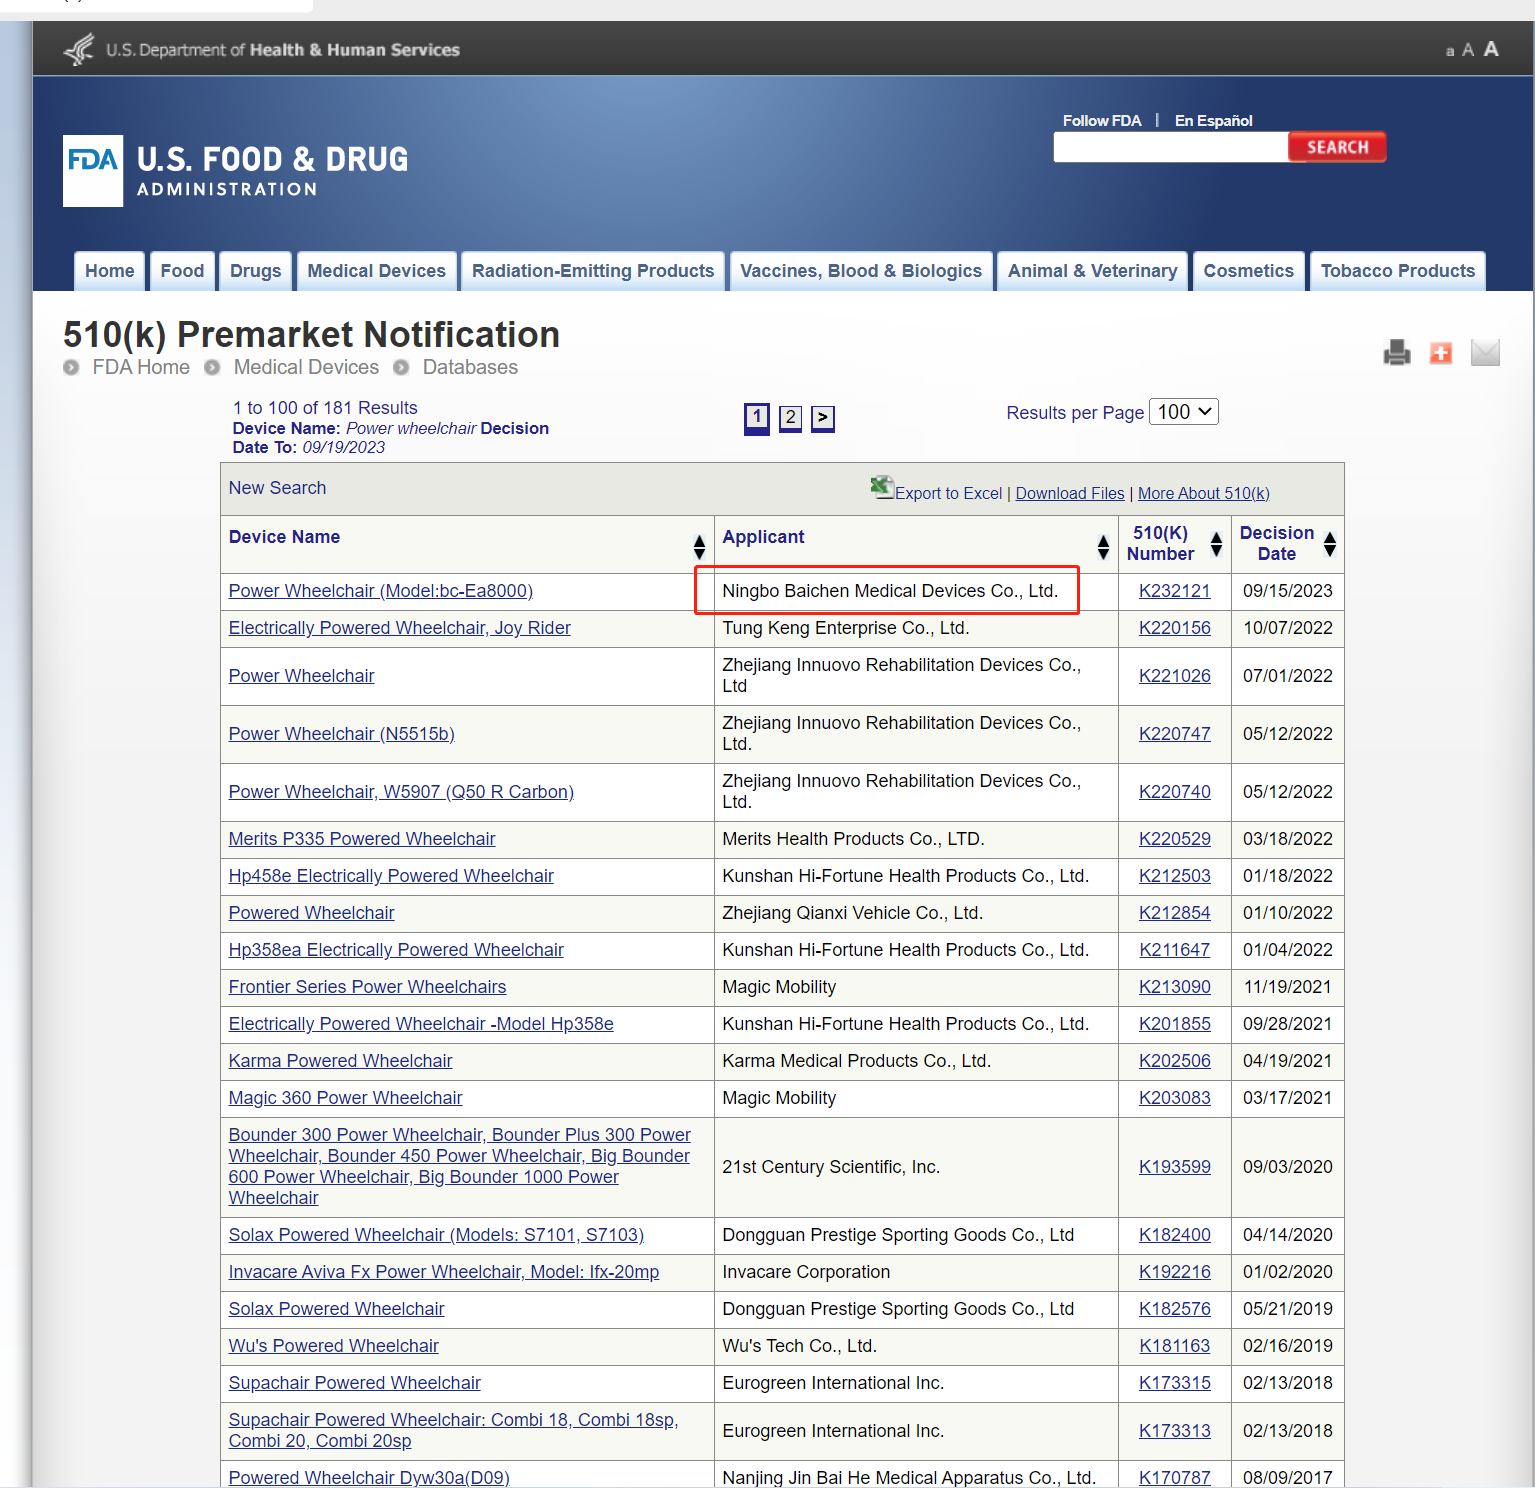This screenshot has width=1535, height=1488.
Task: Open K173315 510(k) record
Action: pos(1175,1383)
